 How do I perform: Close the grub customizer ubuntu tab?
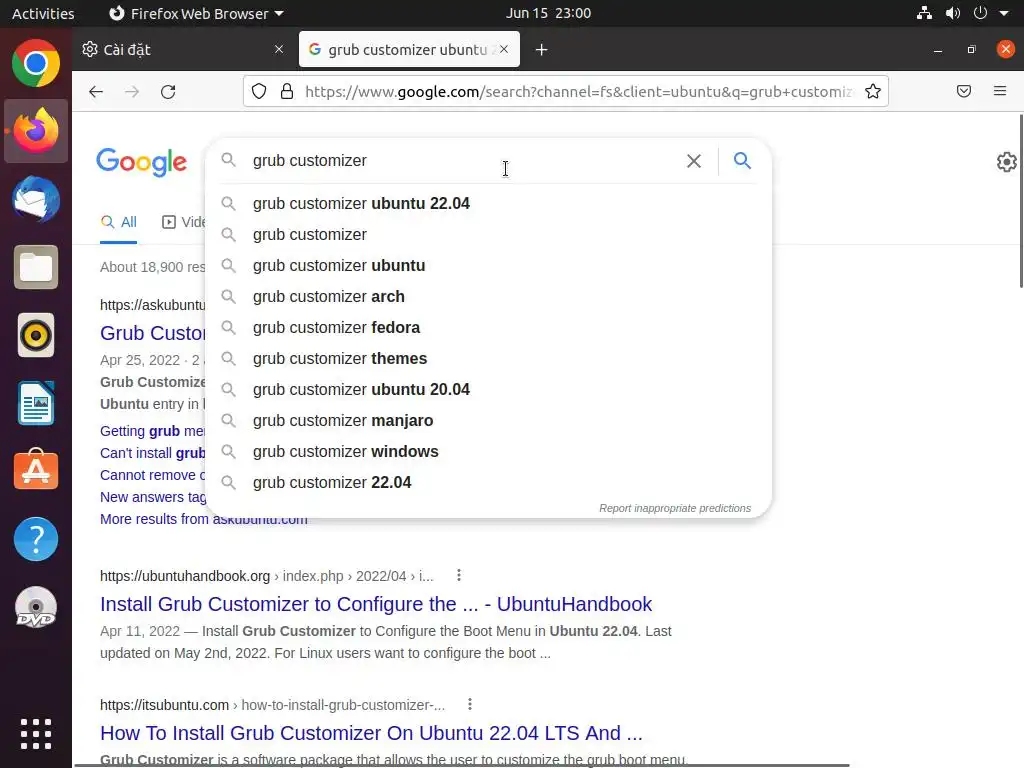tap(504, 49)
